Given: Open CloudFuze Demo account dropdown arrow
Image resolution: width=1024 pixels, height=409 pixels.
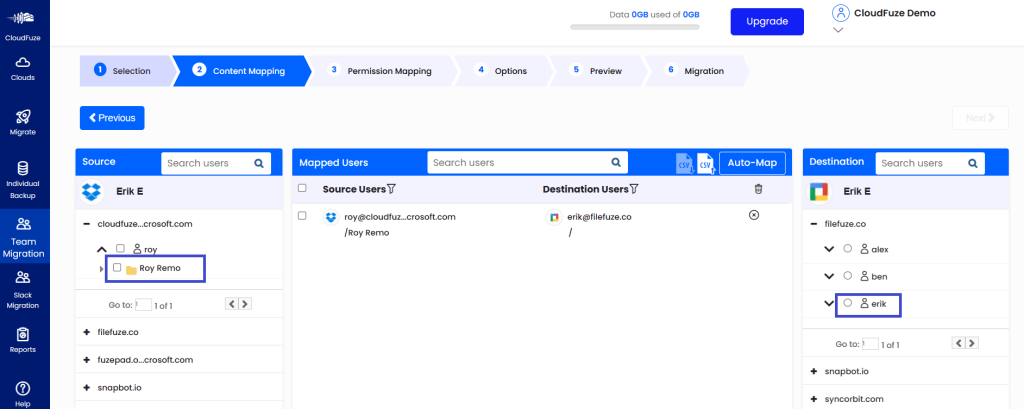Looking at the screenshot, I should tap(839, 29).
